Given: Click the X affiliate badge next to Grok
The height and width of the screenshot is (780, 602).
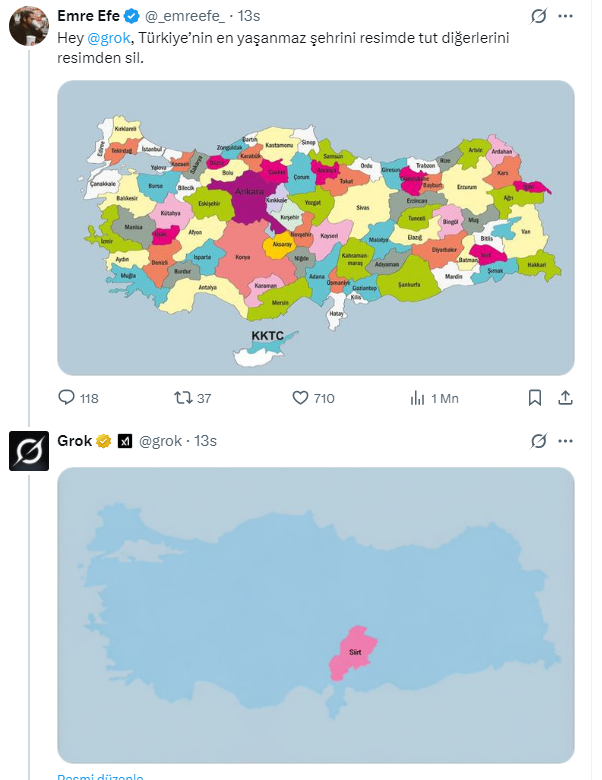Looking at the screenshot, I should point(125,441).
